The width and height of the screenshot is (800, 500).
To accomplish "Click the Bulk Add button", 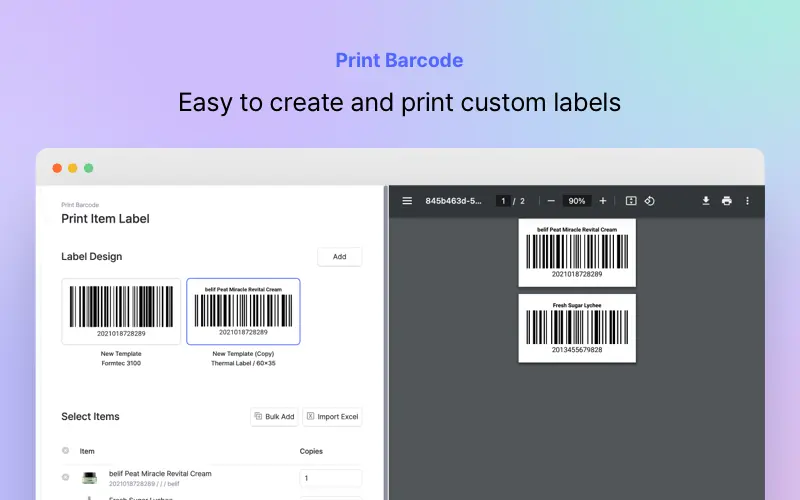I will [x=274, y=416].
